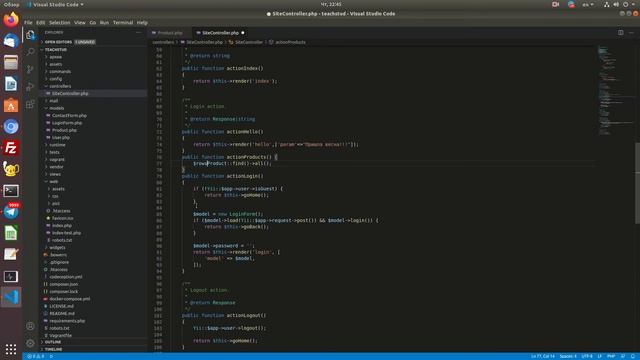Viewport: 640px width, 360px height.
Task: Change indentation via Spaces: 4 status item
Action: pyautogui.click(x=568, y=356)
